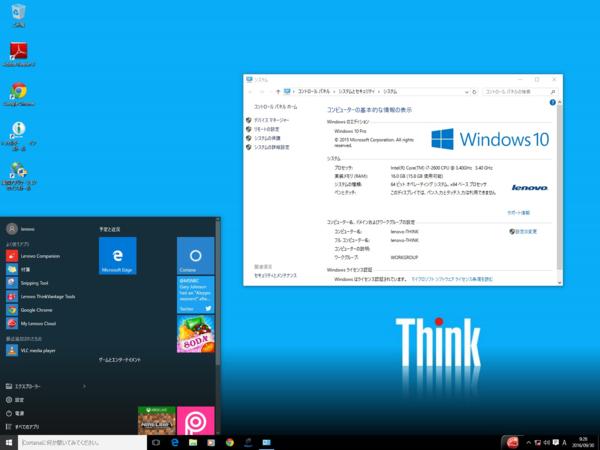Launch Snipping Tool from Start menu
The width and height of the screenshot is (600, 450).
pyautogui.click(x=28, y=283)
